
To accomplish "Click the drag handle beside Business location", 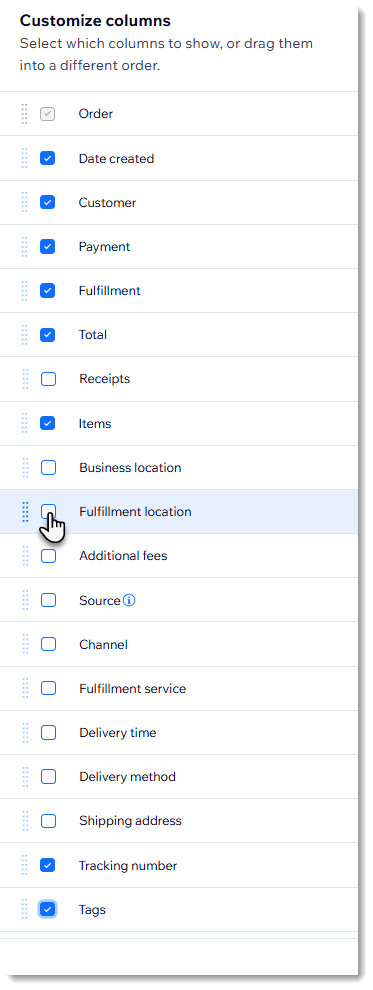I will (x=25, y=467).
